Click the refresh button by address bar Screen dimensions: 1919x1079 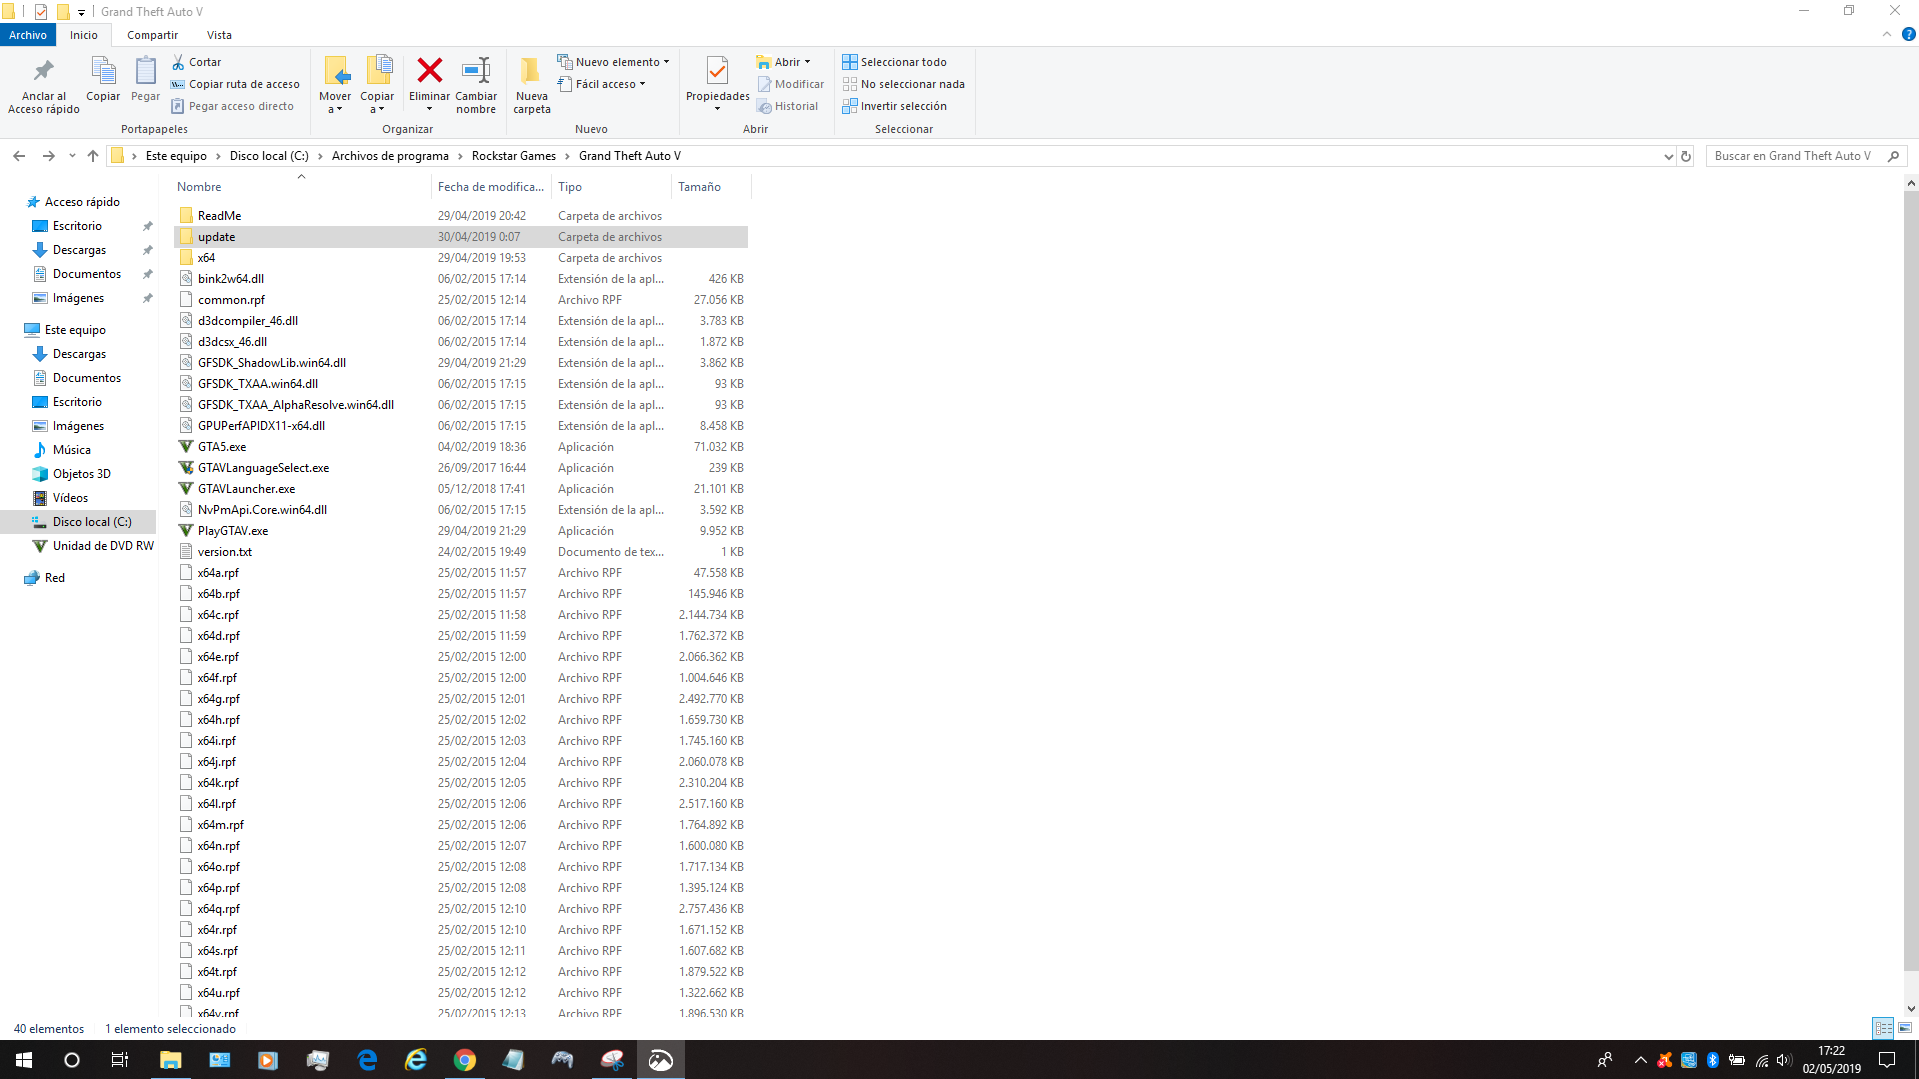(x=1686, y=156)
